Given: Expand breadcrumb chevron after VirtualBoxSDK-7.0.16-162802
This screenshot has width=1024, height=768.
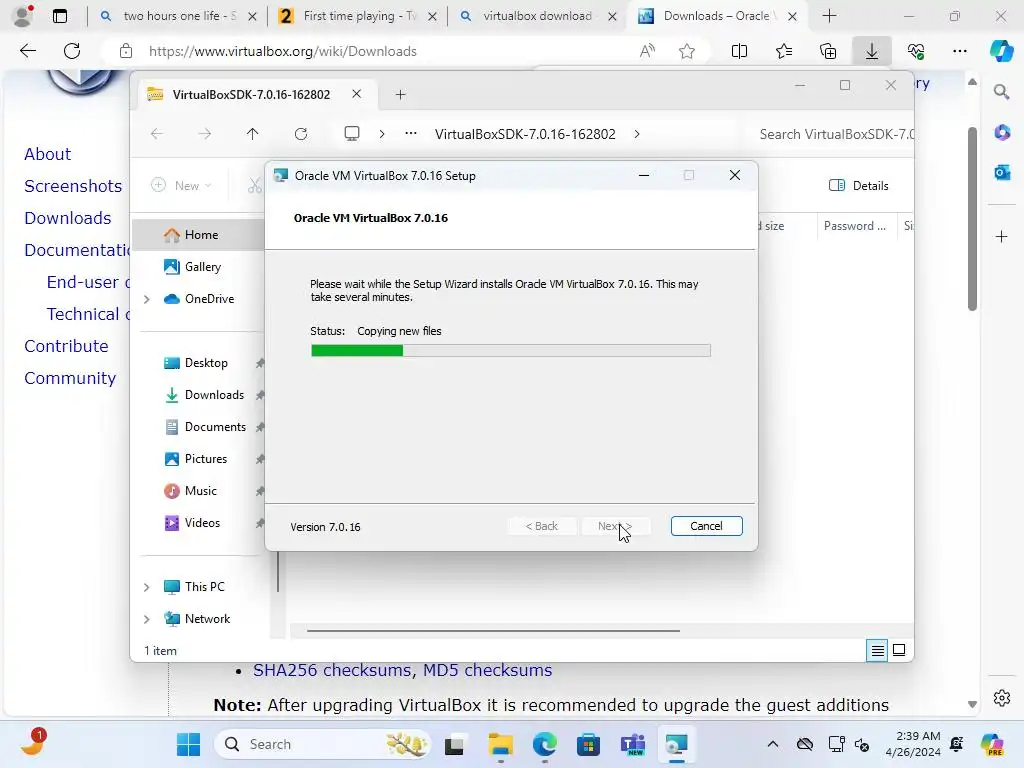Looking at the screenshot, I should [637, 134].
